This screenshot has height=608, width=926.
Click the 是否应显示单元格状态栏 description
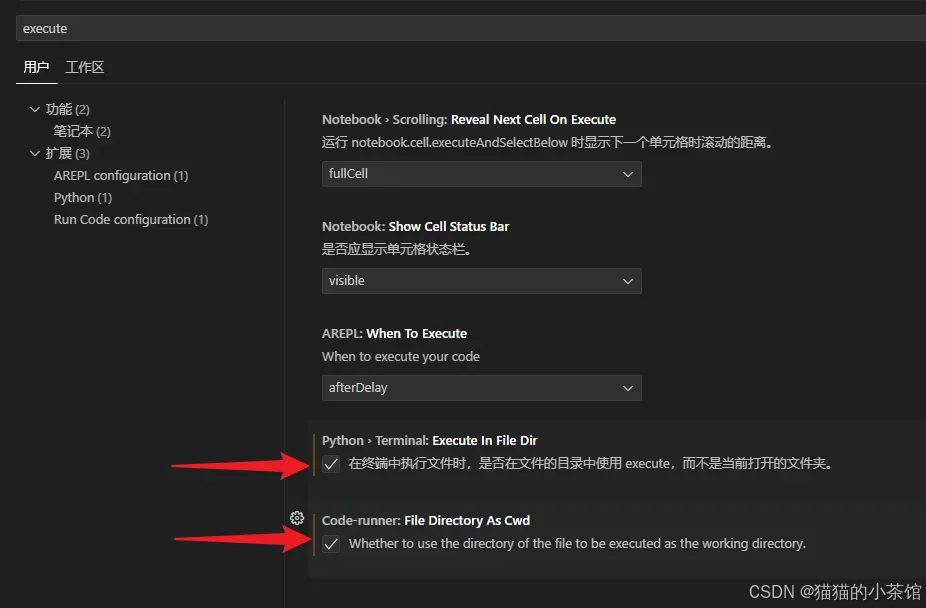tap(397, 249)
